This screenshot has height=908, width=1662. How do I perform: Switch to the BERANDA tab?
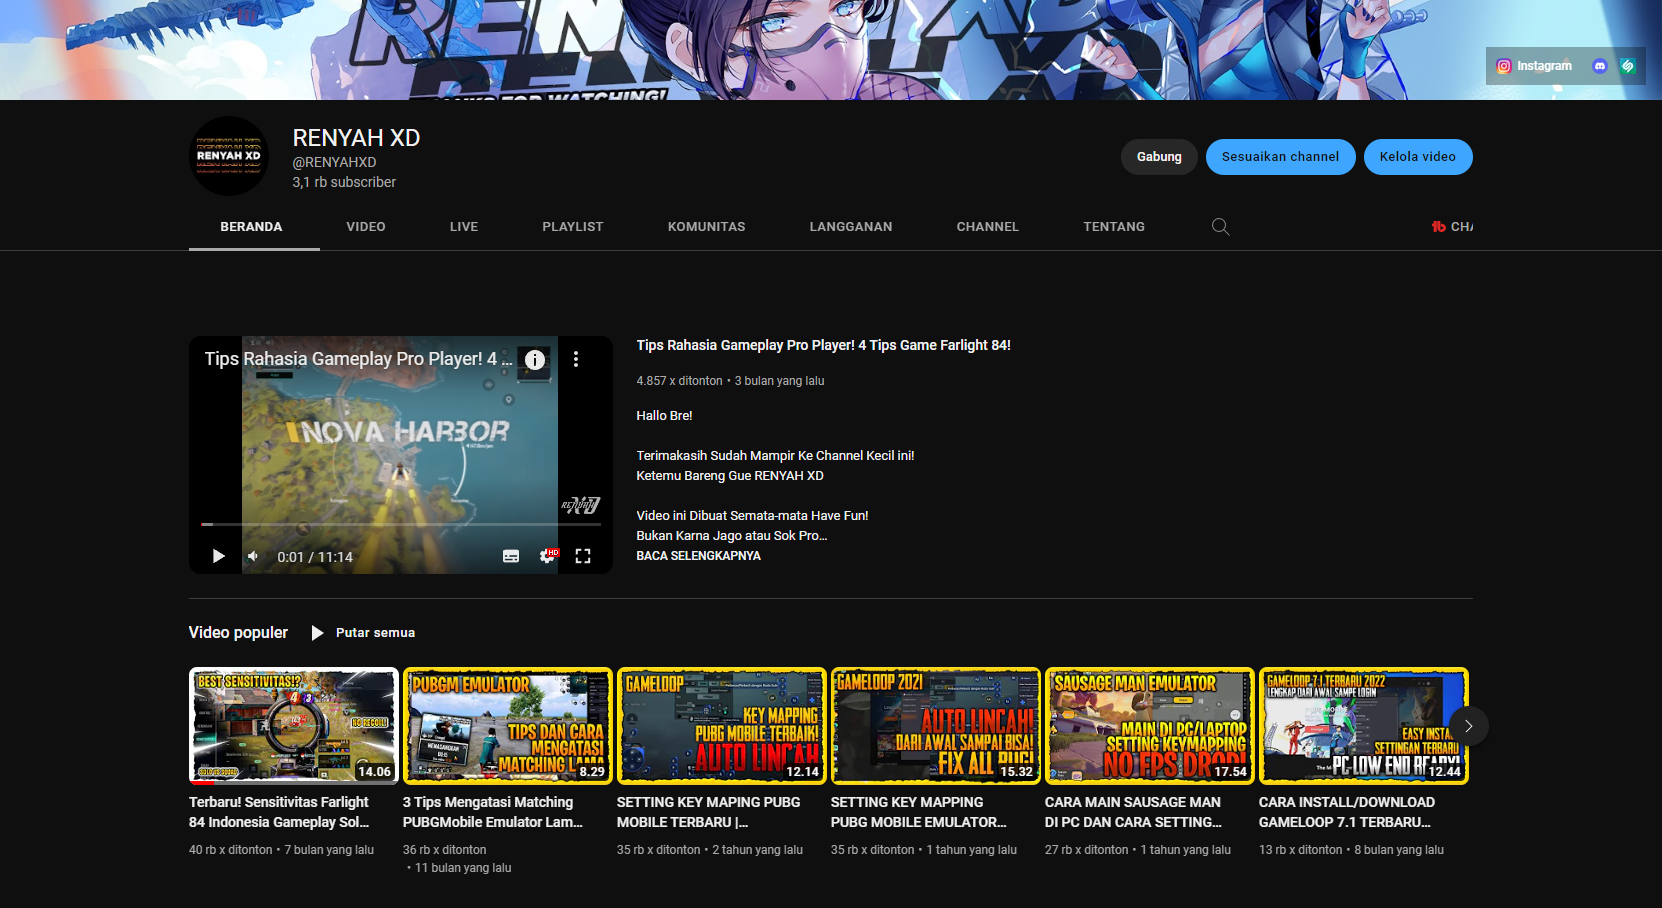pos(251,227)
